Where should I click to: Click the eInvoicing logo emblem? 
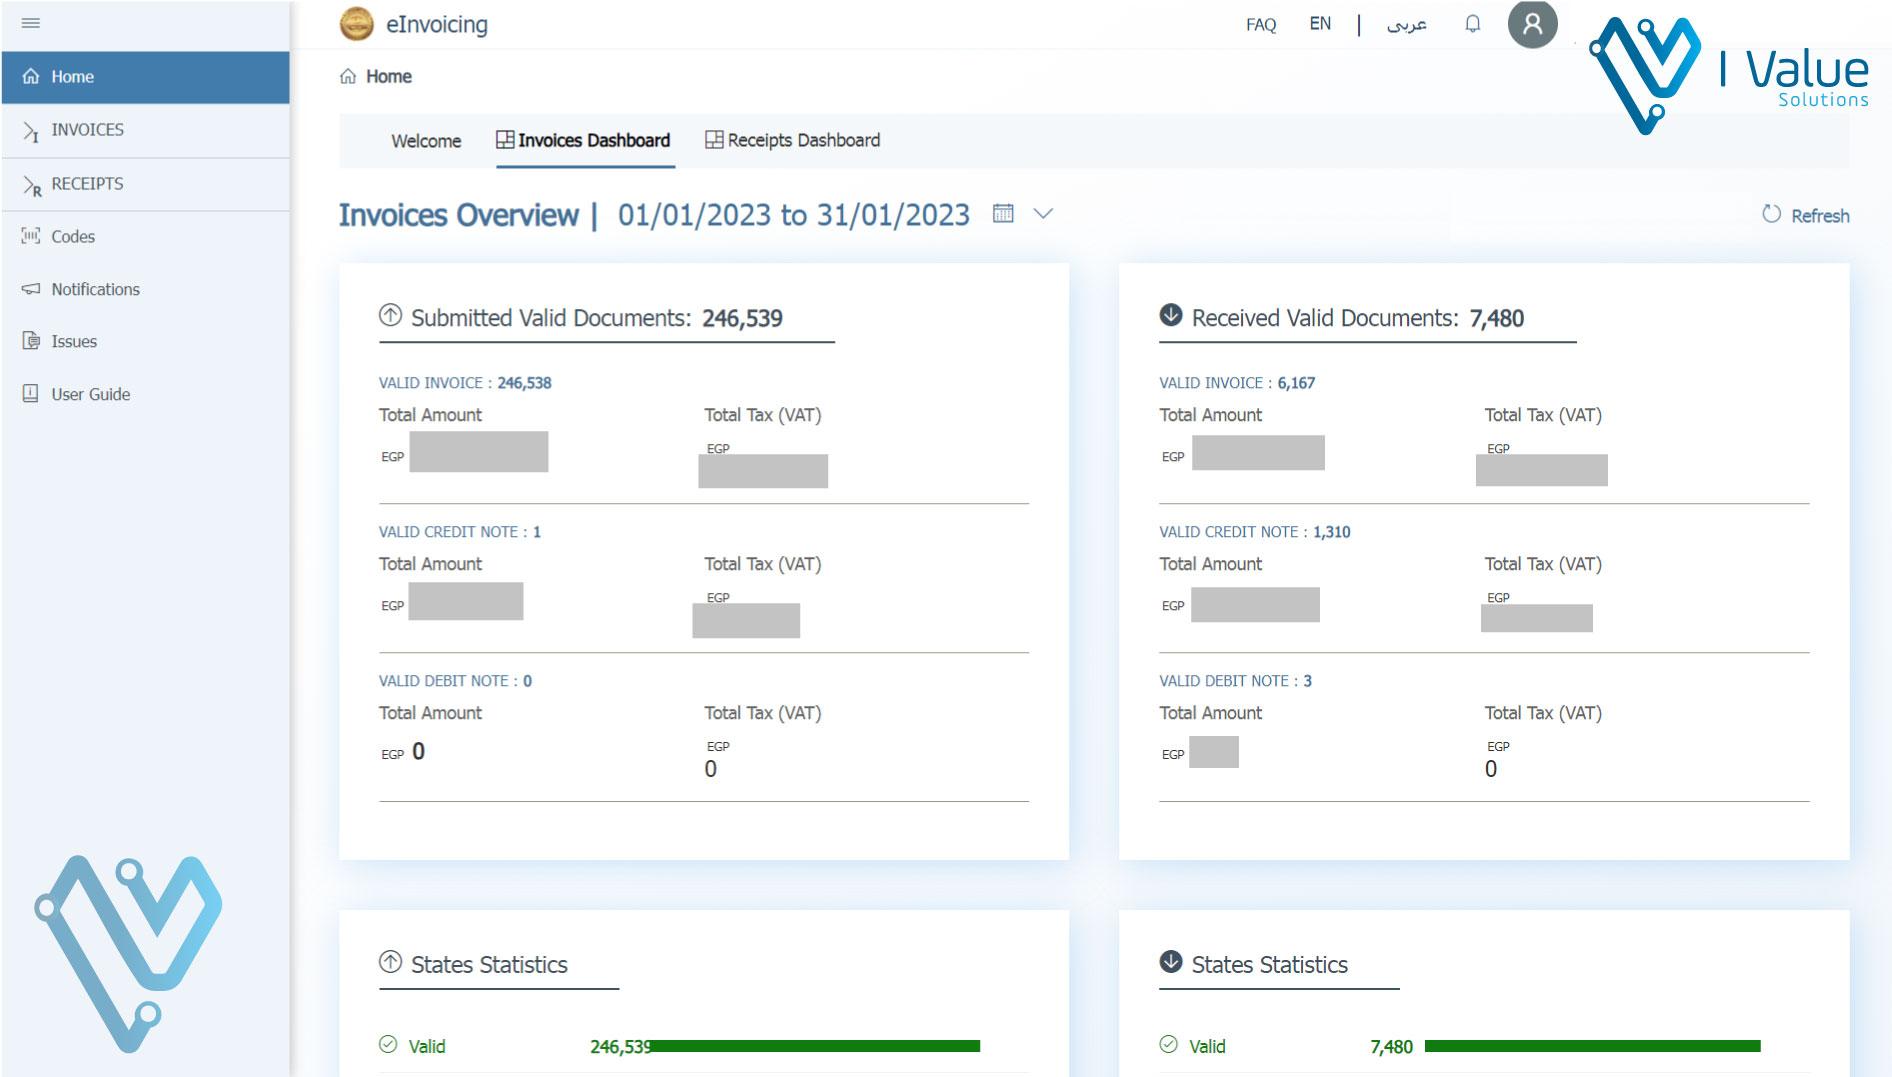click(357, 24)
